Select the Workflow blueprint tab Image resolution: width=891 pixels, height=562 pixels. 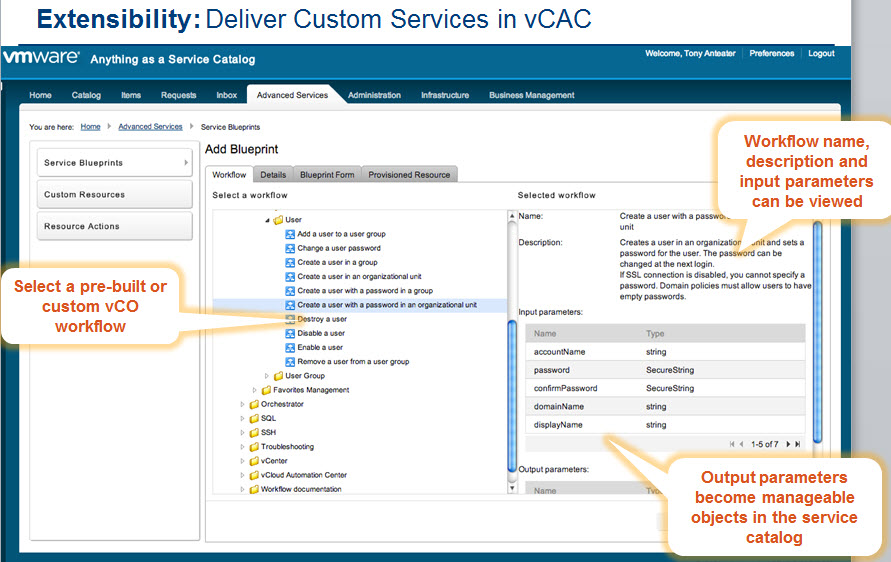click(x=230, y=175)
